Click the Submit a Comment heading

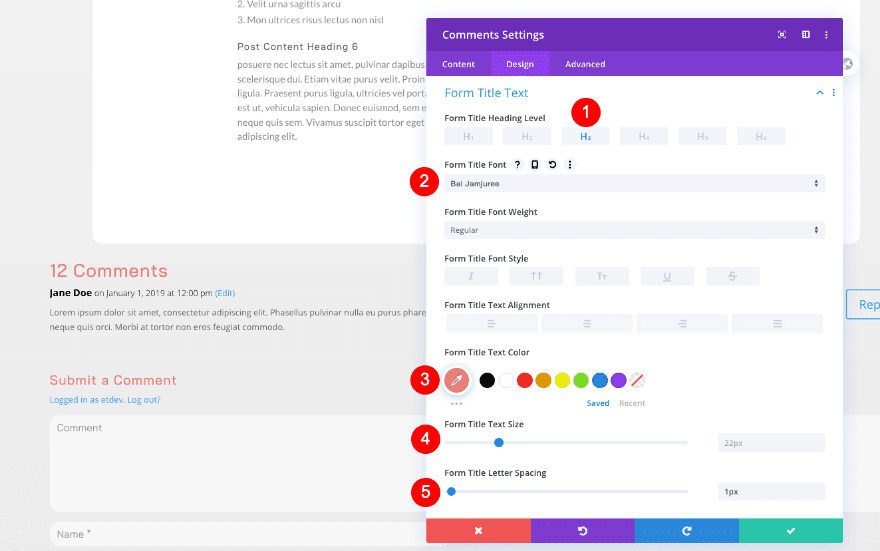tap(113, 380)
